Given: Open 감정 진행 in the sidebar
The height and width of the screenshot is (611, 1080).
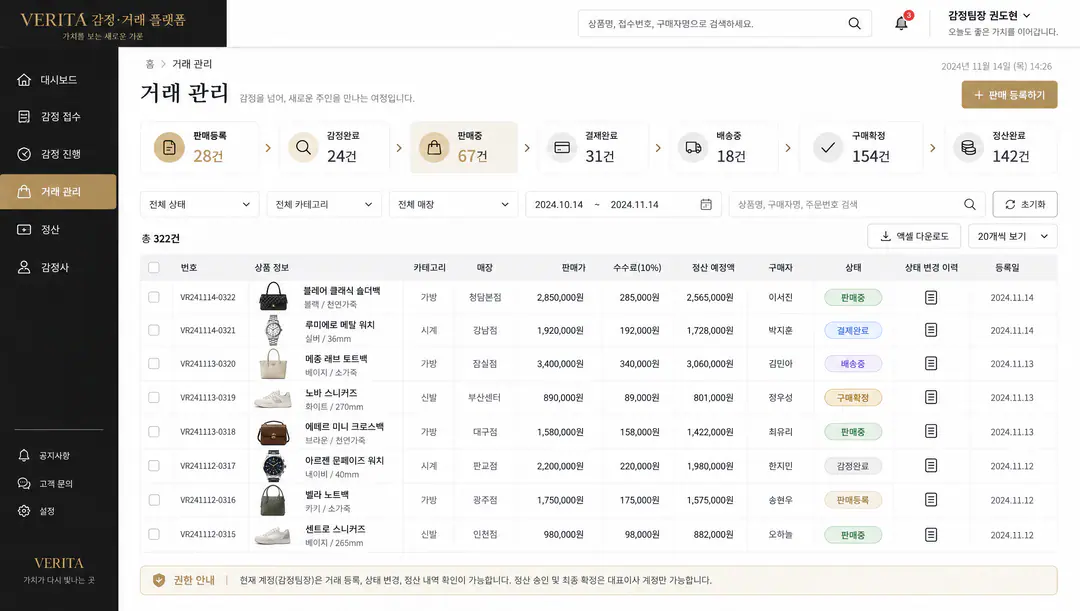Looking at the screenshot, I should 59,154.
